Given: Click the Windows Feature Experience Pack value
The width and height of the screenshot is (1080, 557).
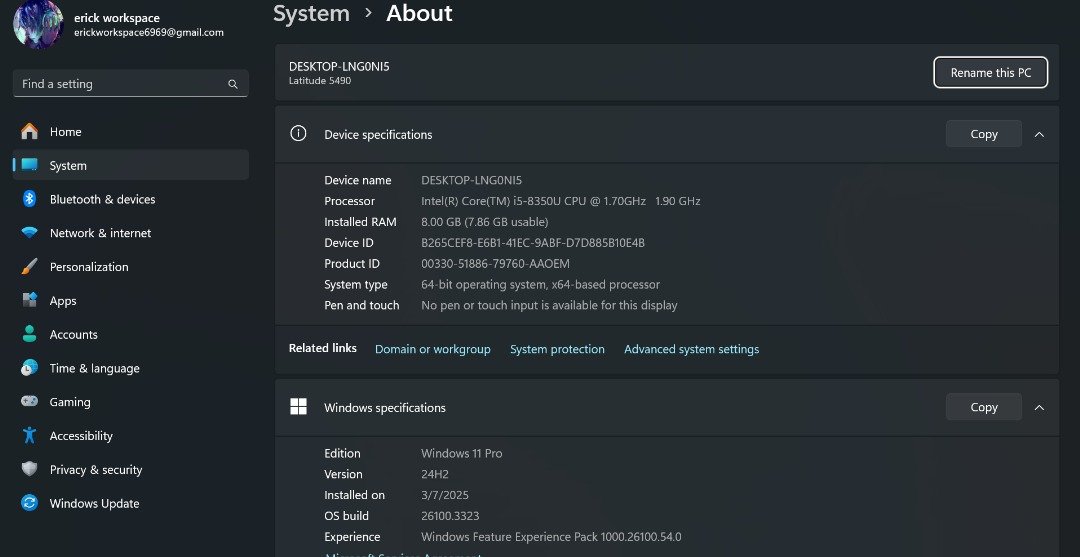Looking at the screenshot, I should tap(551, 536).
